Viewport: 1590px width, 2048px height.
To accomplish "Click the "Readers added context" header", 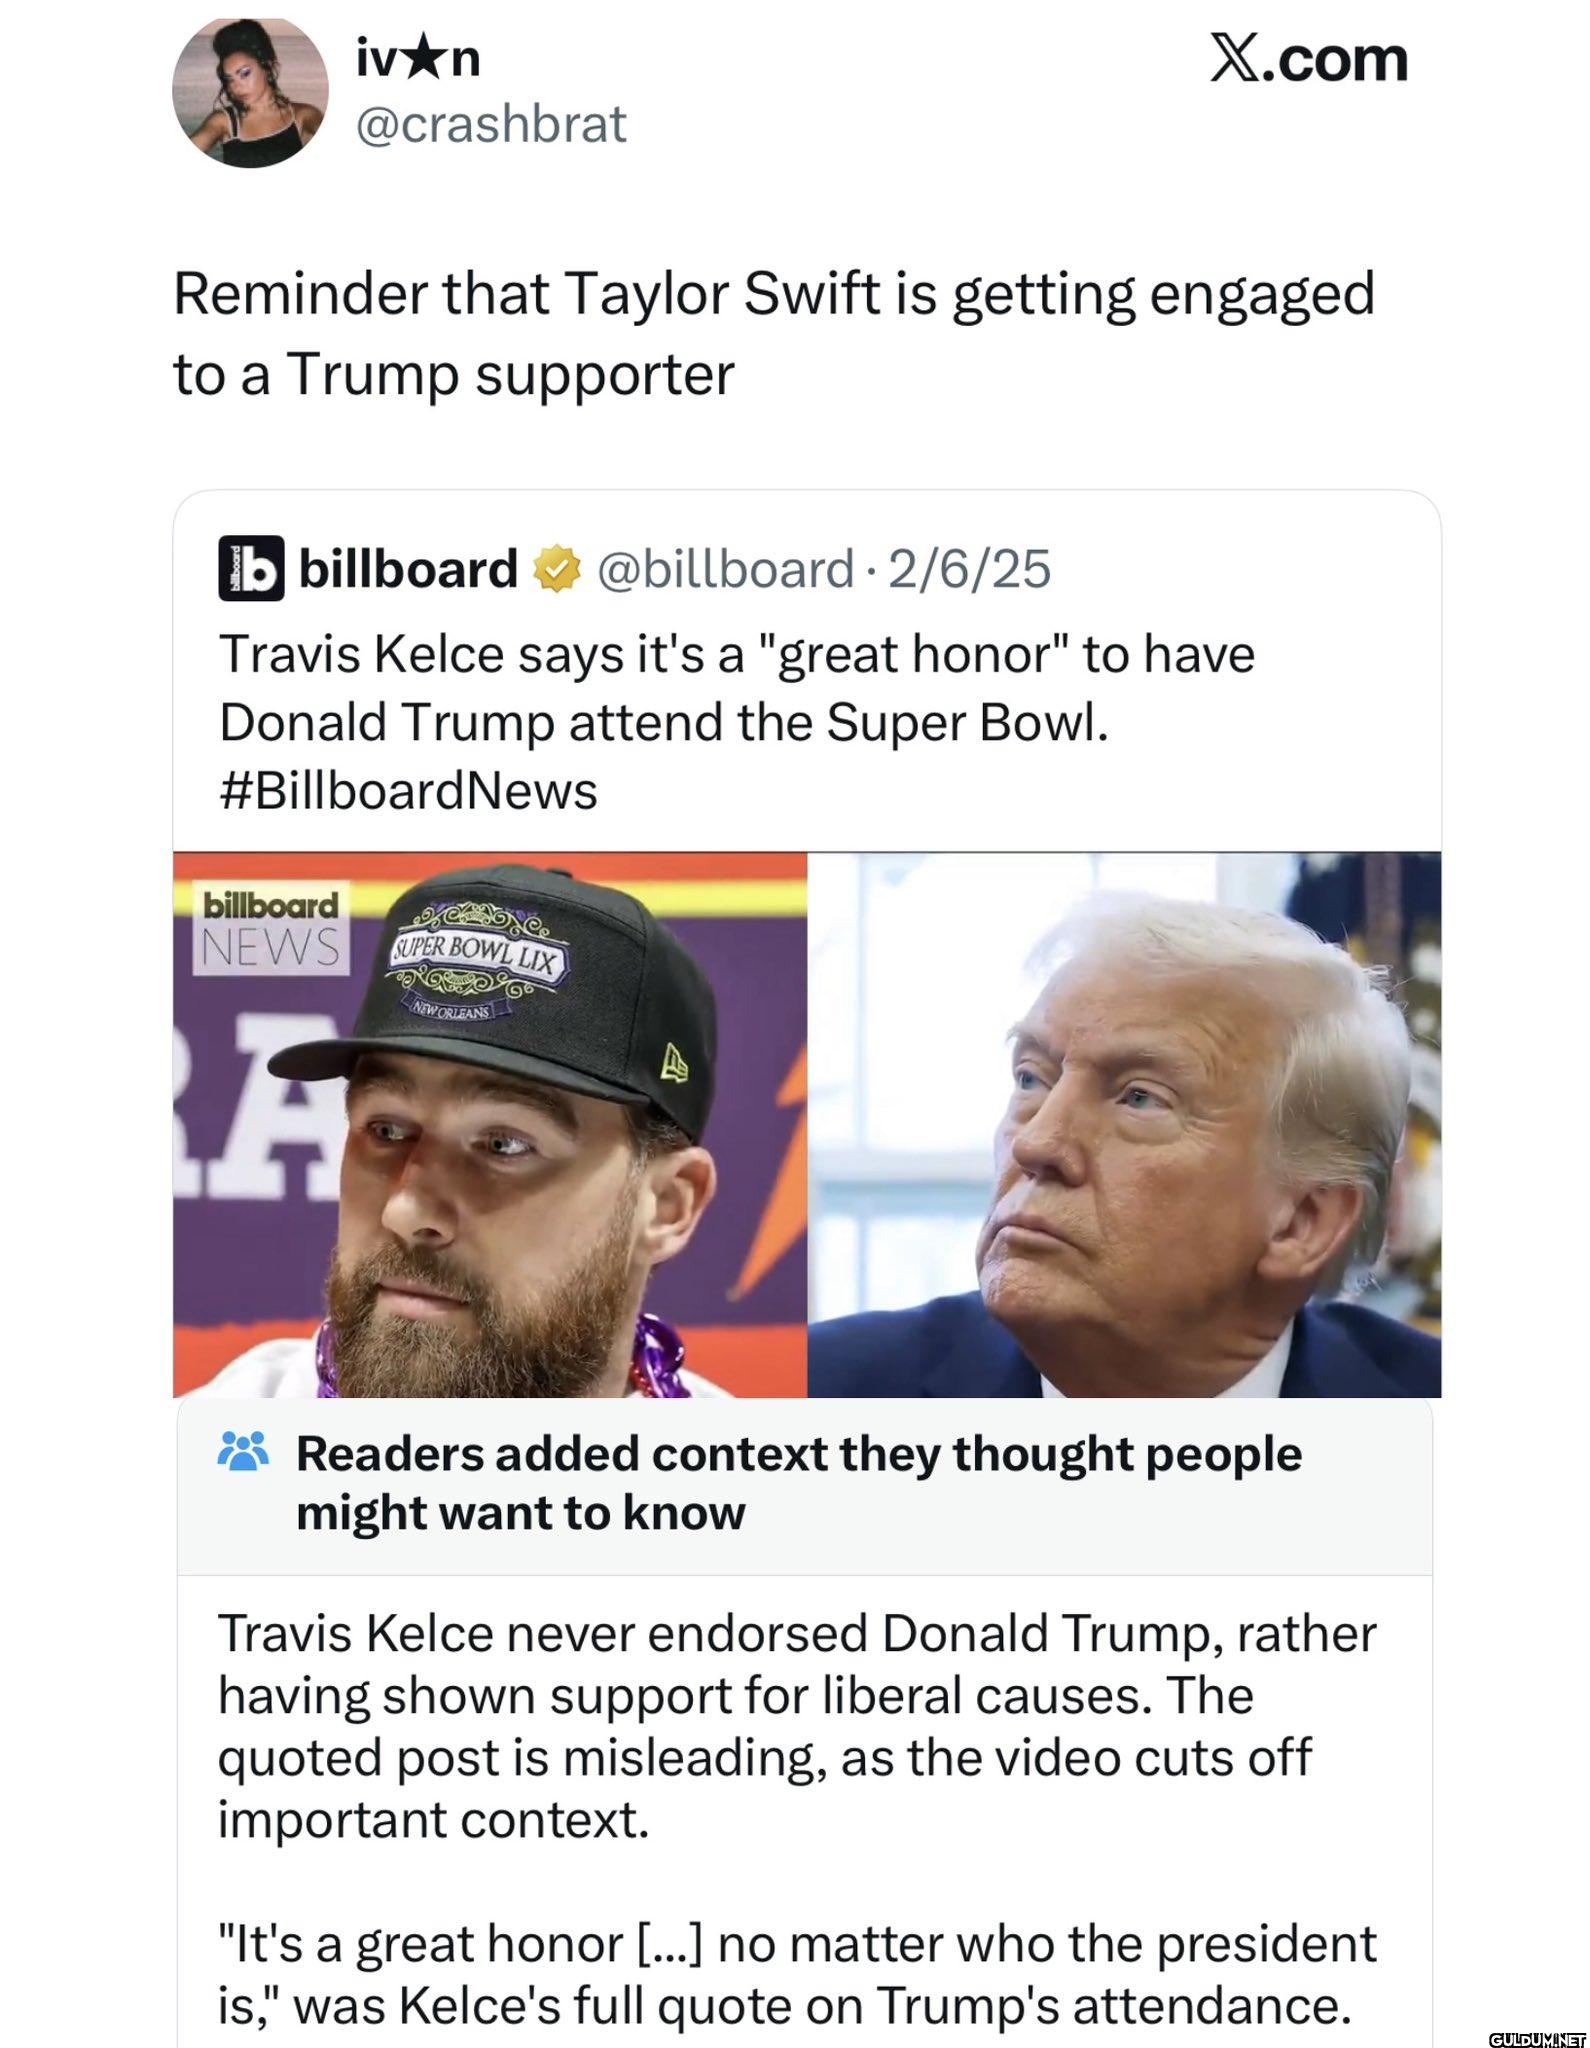I will [x=798, y=1482].
